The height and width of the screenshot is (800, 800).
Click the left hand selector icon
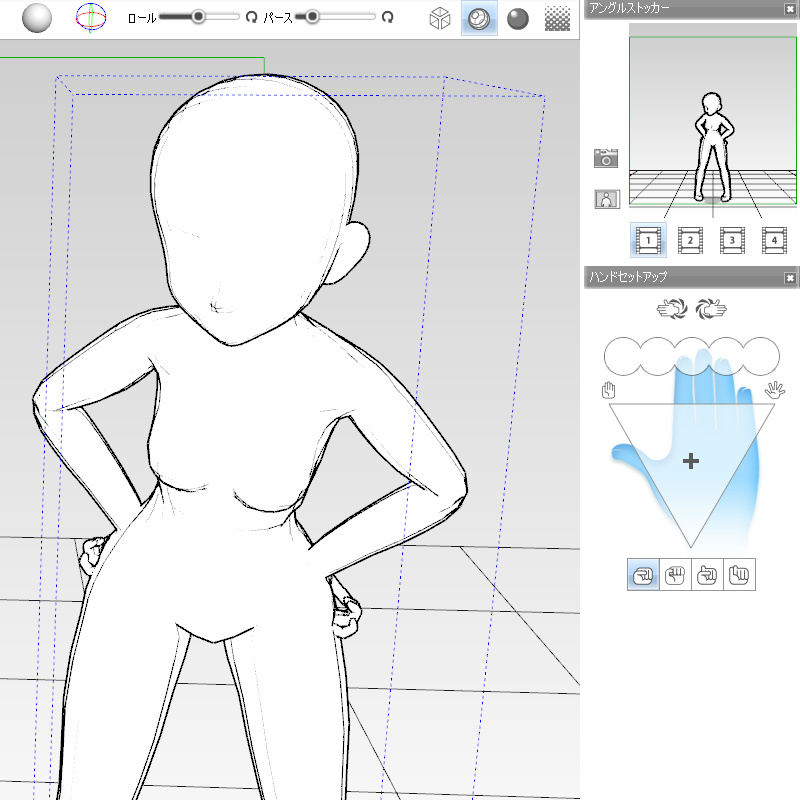672,309
